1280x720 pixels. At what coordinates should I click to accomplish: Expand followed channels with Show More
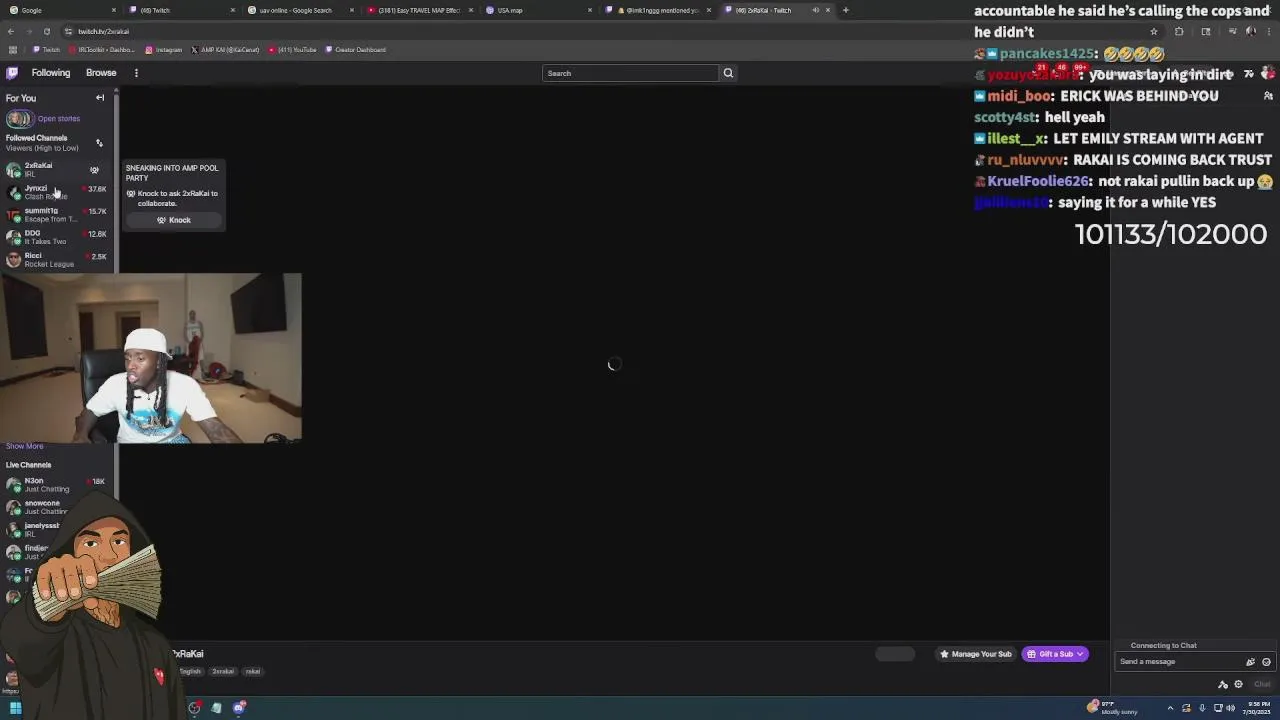[25, 446]
